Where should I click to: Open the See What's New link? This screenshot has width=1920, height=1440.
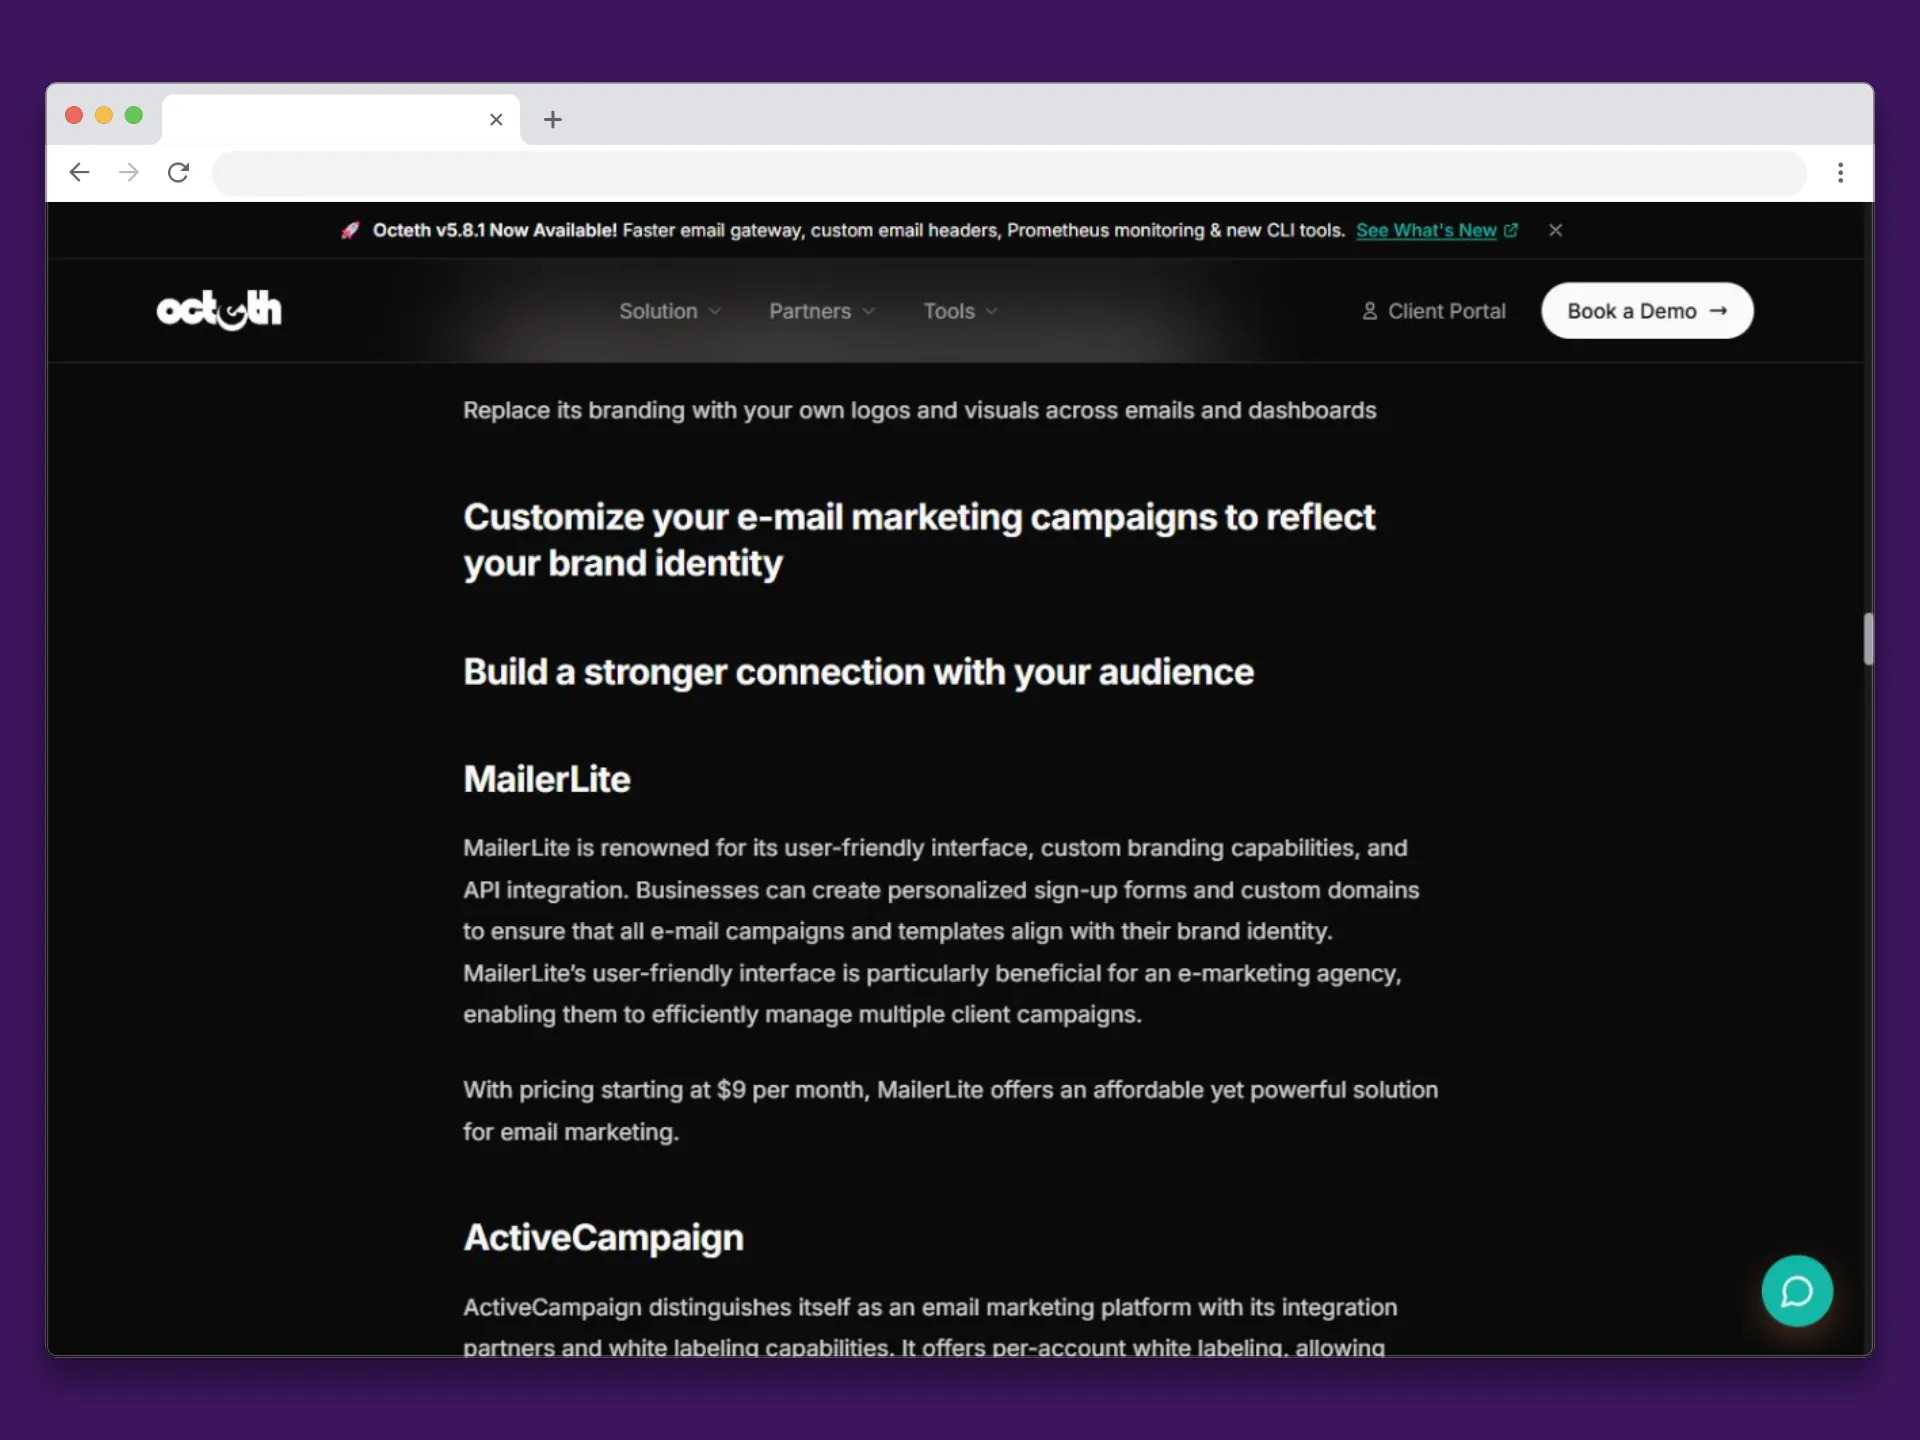1426,230
